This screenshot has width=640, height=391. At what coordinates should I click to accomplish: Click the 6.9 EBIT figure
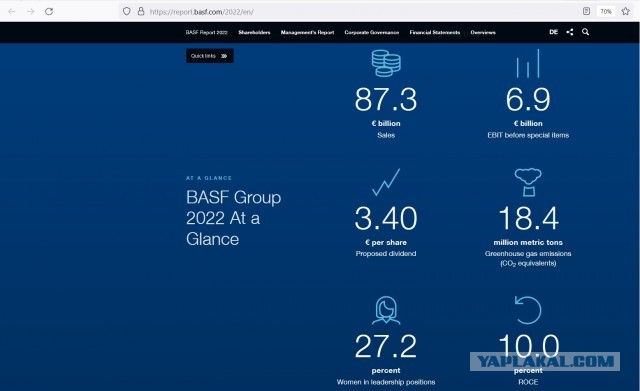528,100
